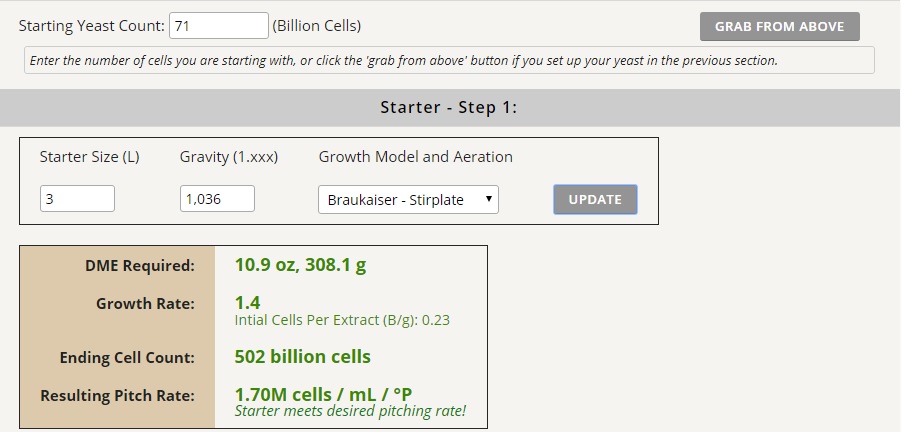Focus the Starting Yeast Count field

(219, 26)
